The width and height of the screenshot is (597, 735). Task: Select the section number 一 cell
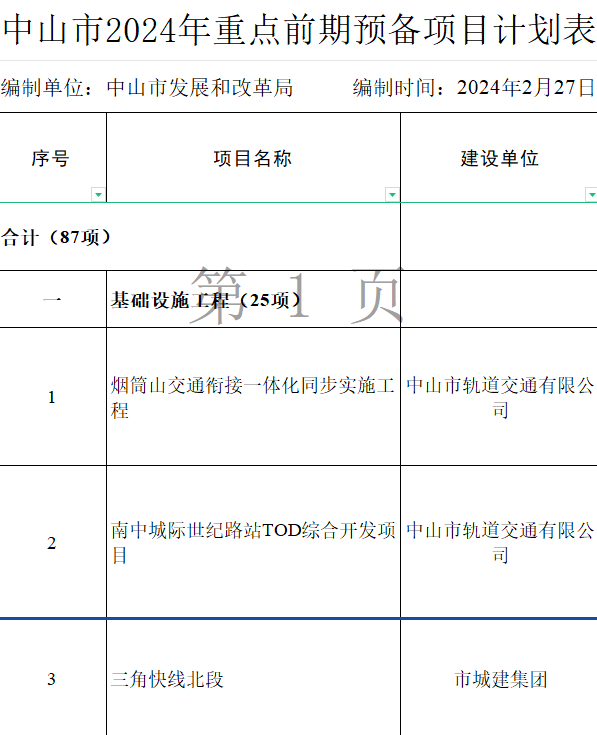pyautogui.click(x=53, y=300)
